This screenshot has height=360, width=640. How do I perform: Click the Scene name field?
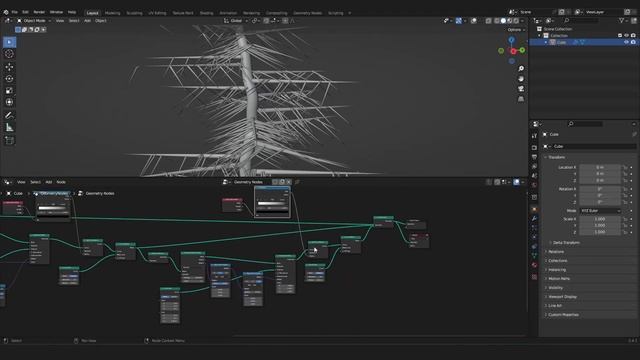coord(536,12)
